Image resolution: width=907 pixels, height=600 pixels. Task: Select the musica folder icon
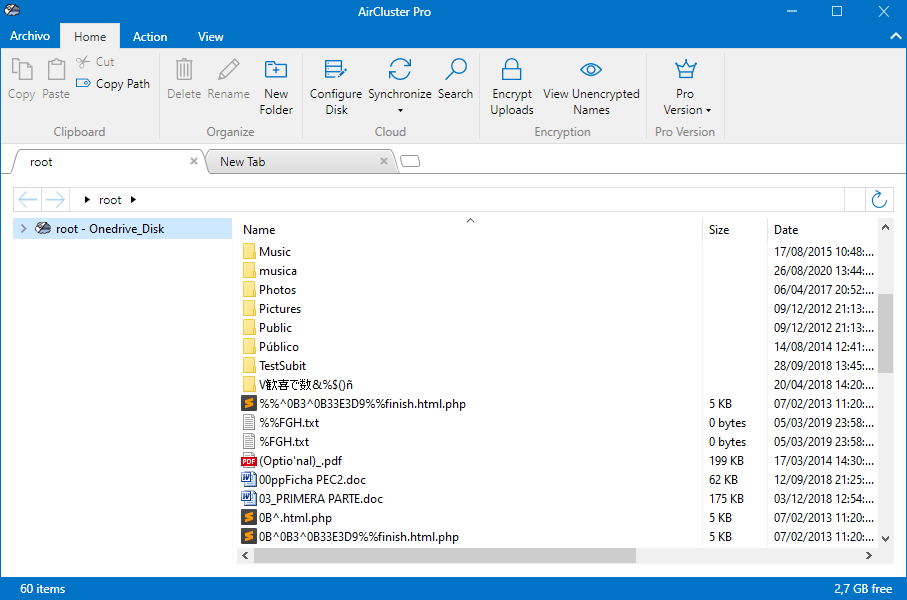coord(249,271)
